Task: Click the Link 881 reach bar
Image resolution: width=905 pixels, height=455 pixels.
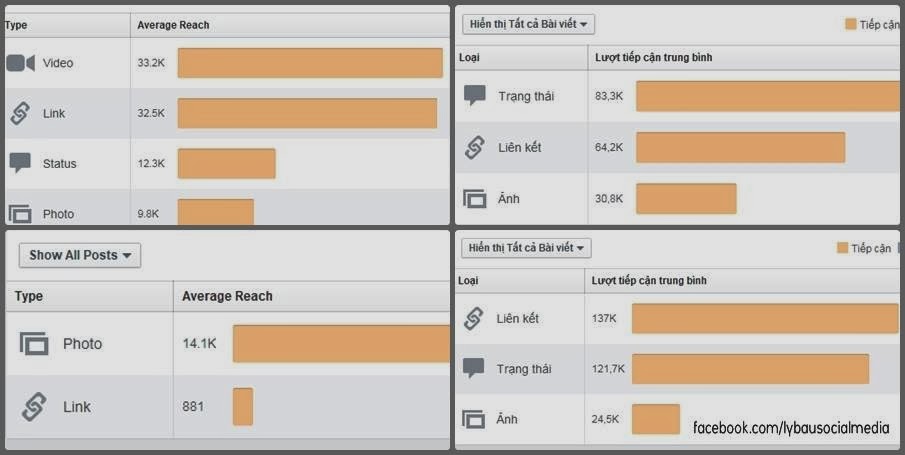Action: coord(243,406)
